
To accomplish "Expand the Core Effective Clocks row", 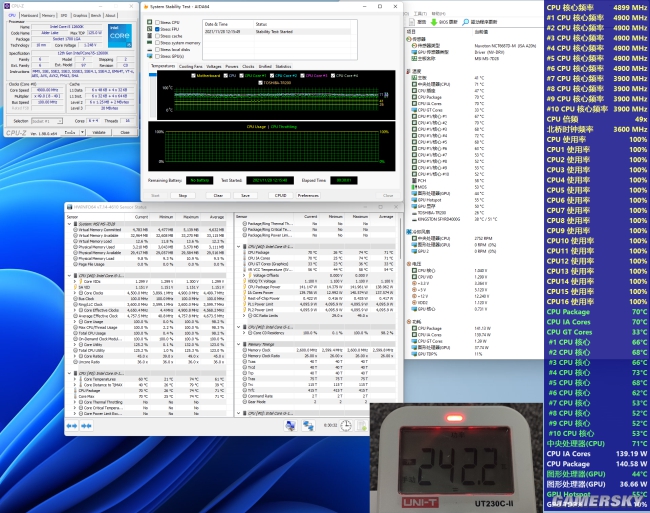I will [x=75, y=310].
